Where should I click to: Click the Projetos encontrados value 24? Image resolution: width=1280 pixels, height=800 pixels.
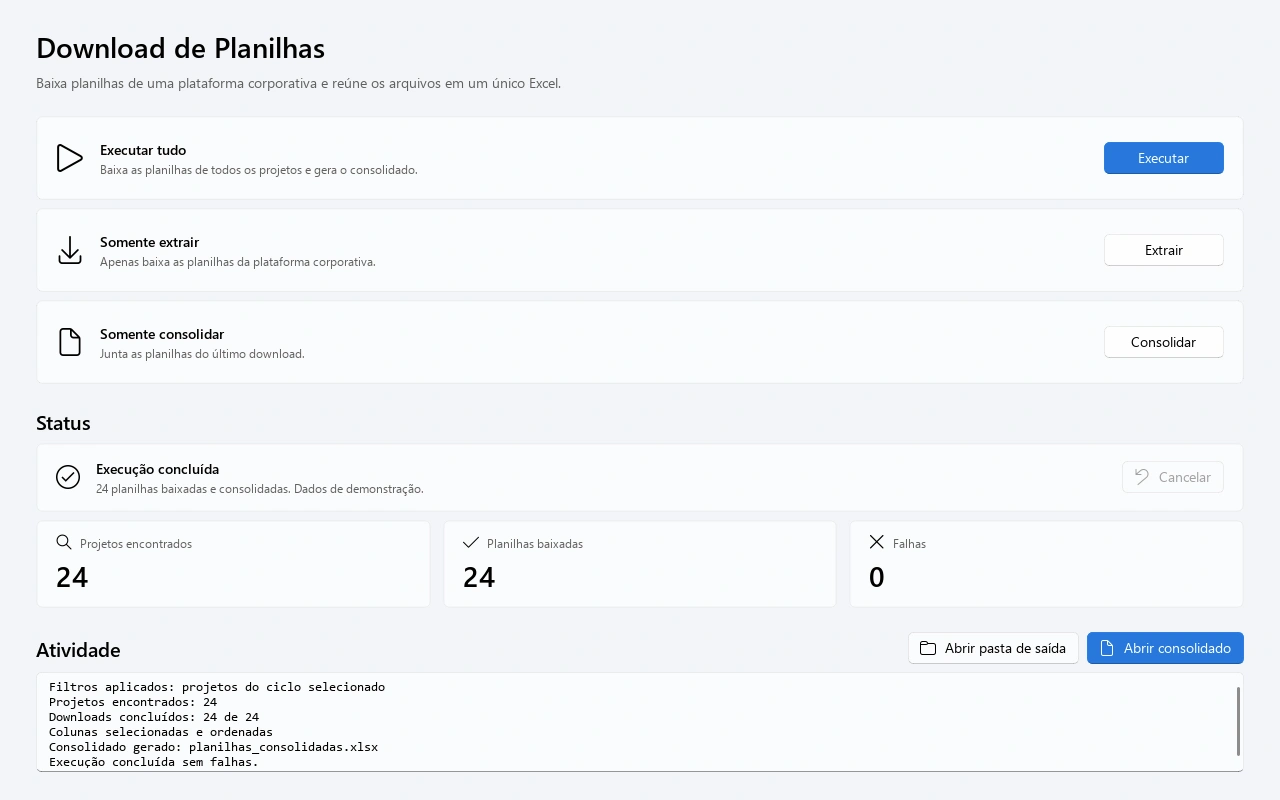point(72,577)
